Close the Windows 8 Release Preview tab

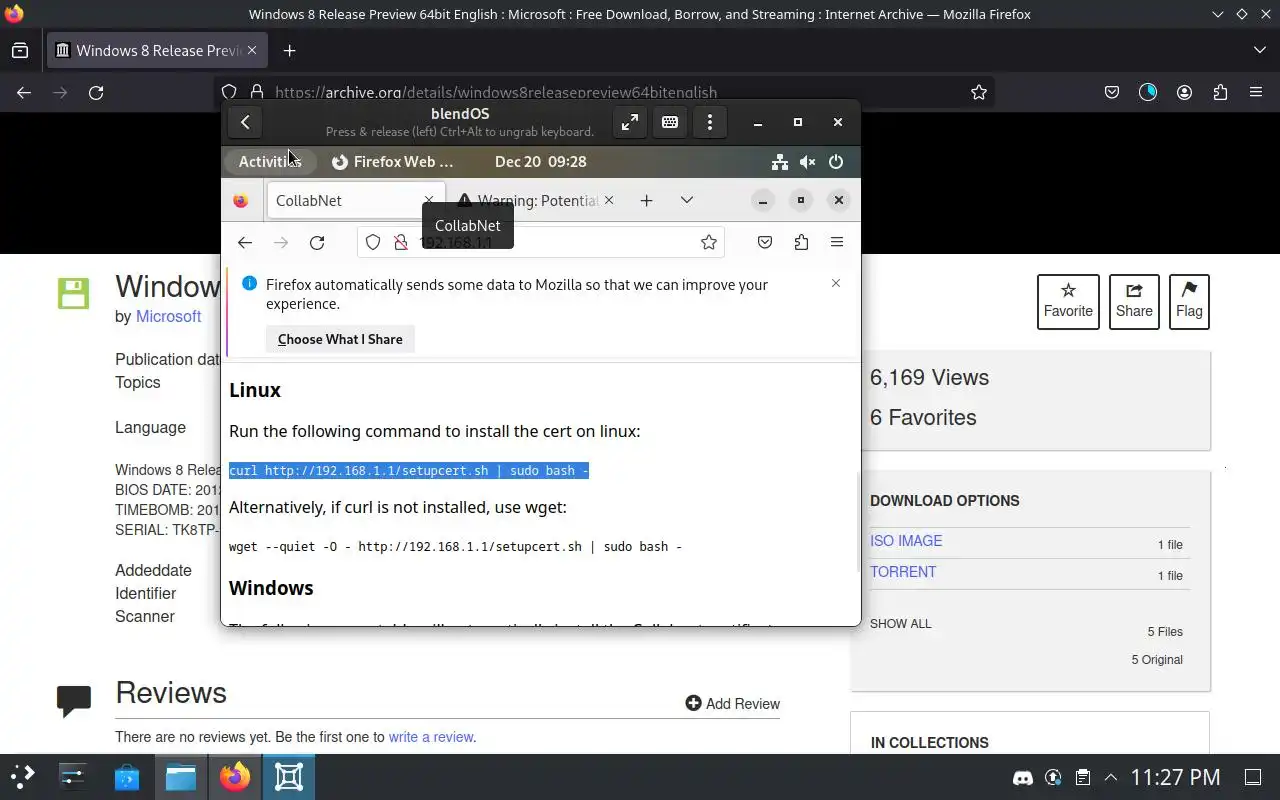[x=252, y=50]
